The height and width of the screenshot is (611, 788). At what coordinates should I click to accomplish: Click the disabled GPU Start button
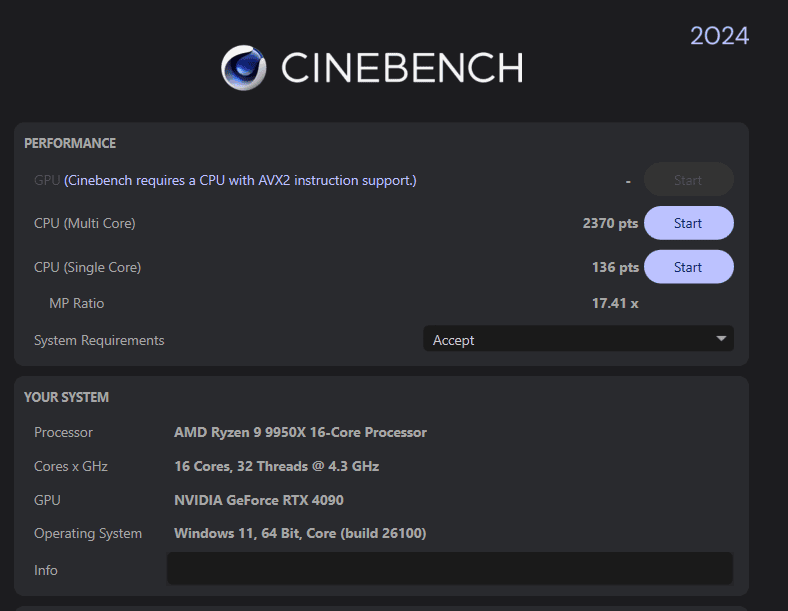[688, 179]
